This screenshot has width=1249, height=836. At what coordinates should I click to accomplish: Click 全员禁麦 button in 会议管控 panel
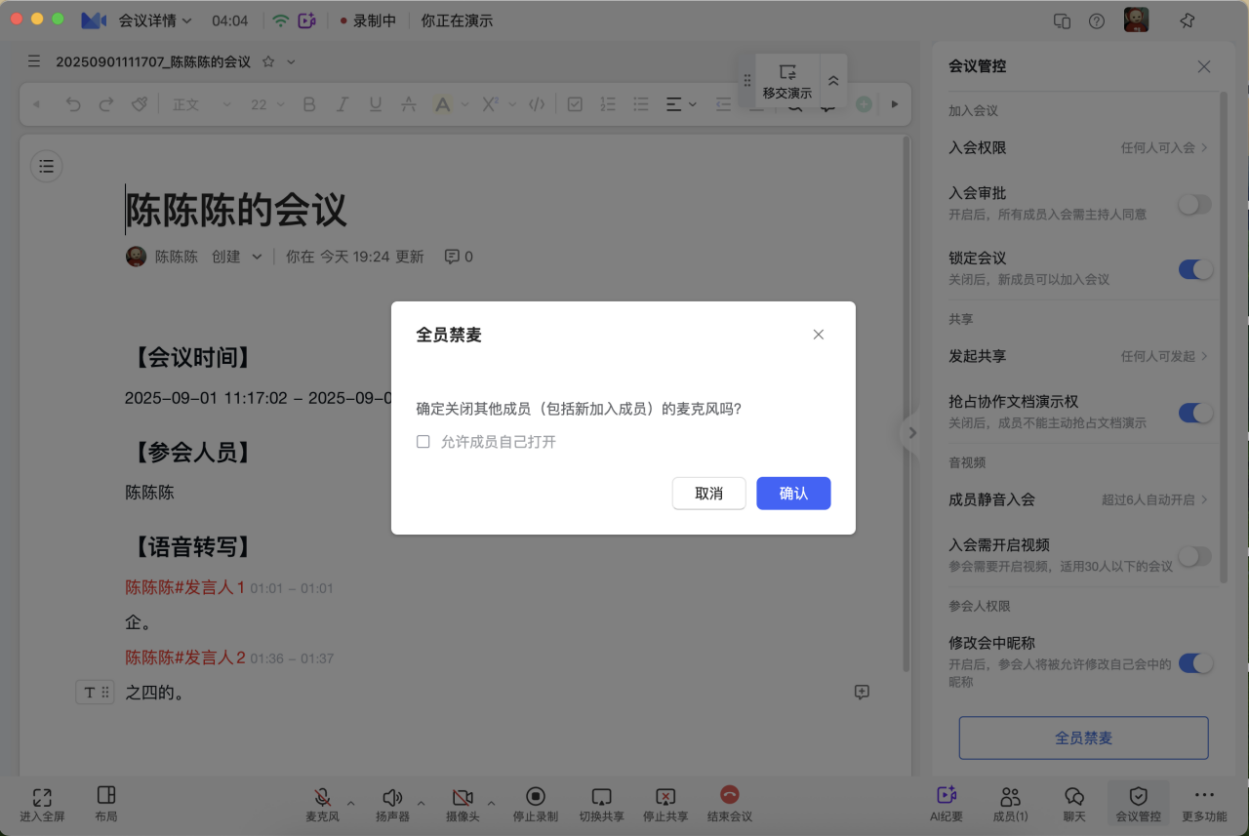coord(1083,738)
